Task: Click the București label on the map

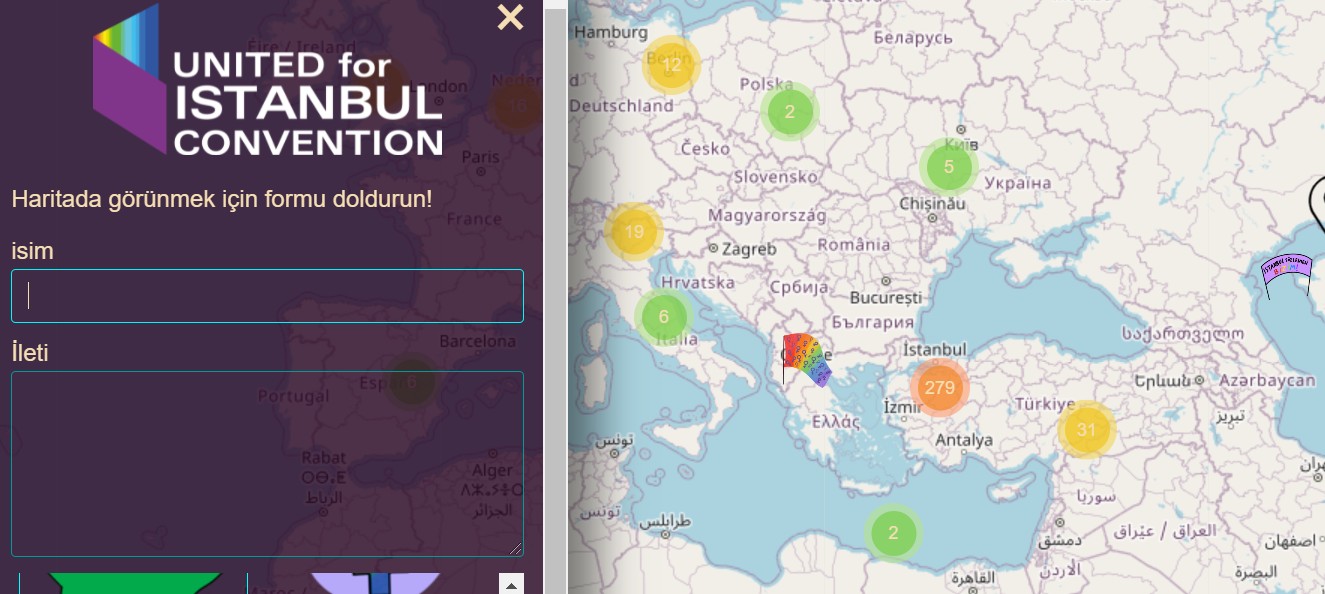Action: point(886,298)
